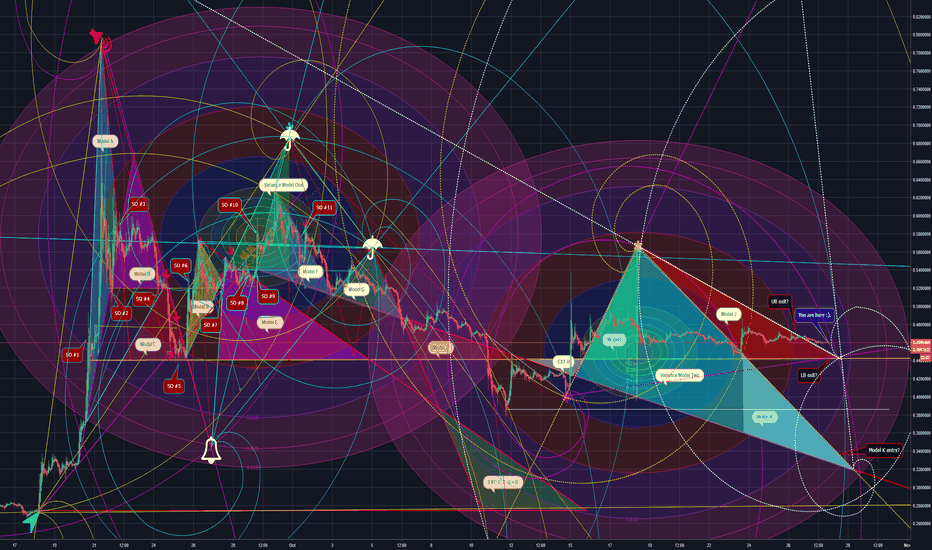Screen dimensions: 932x550
Task: Click the '22' date on time axis
Action: pyautogui.click(x=709, y=545)
